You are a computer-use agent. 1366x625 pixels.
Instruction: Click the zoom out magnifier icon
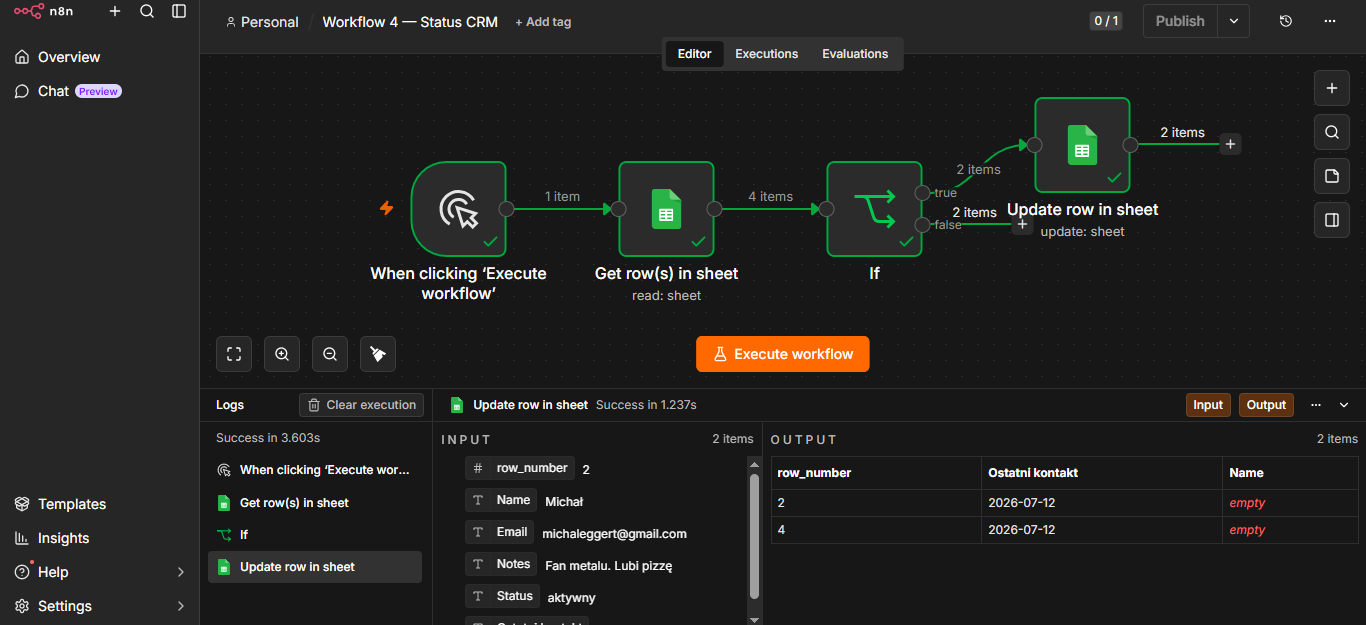coord(330,354)
